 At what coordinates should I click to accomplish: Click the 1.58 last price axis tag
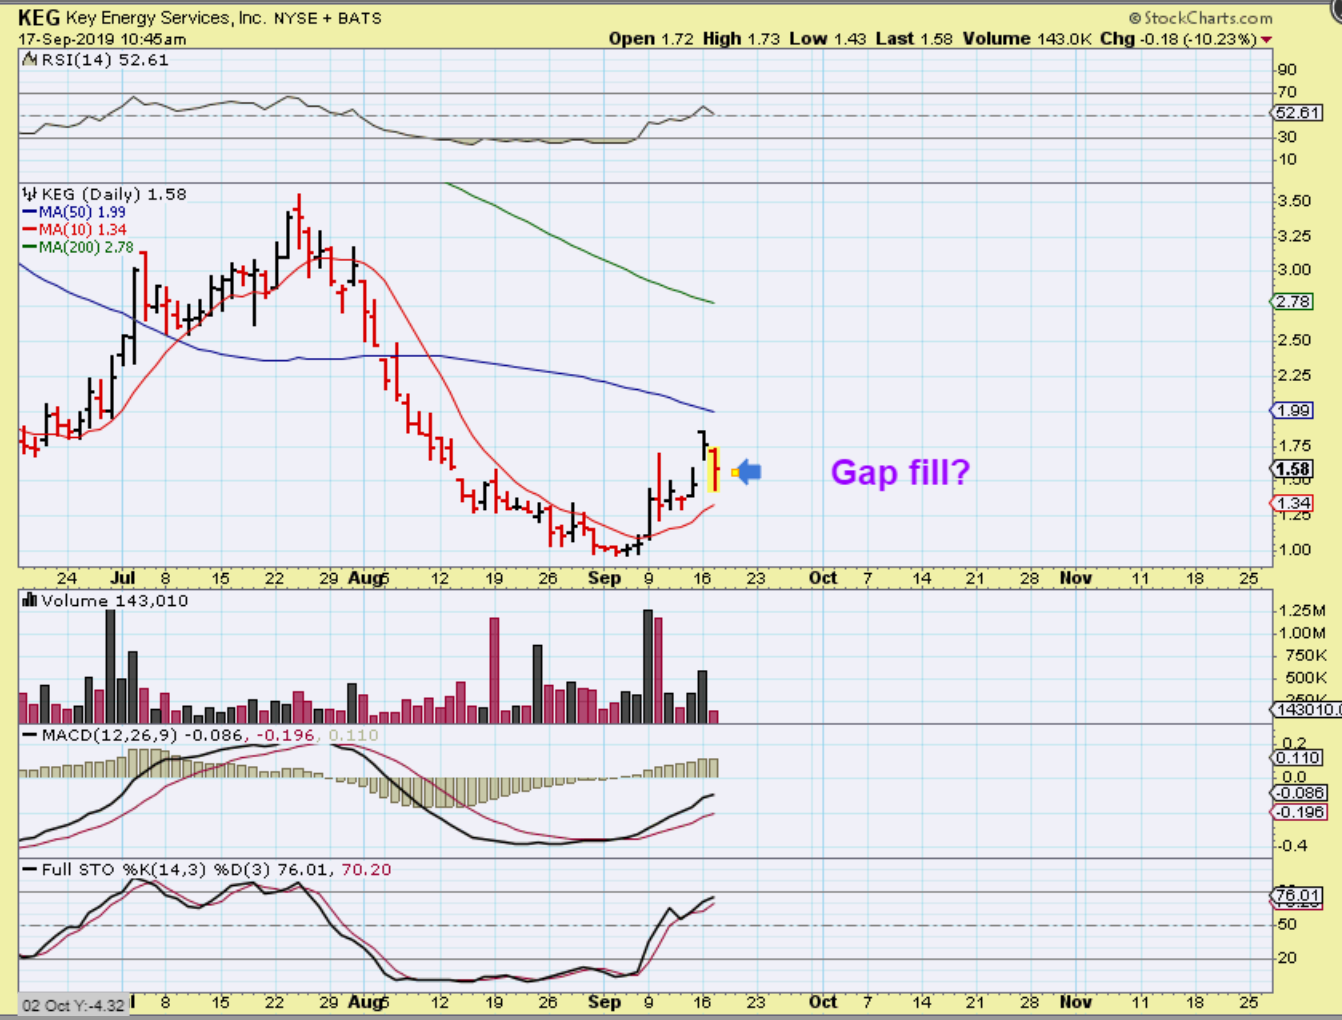point(1293,469)
